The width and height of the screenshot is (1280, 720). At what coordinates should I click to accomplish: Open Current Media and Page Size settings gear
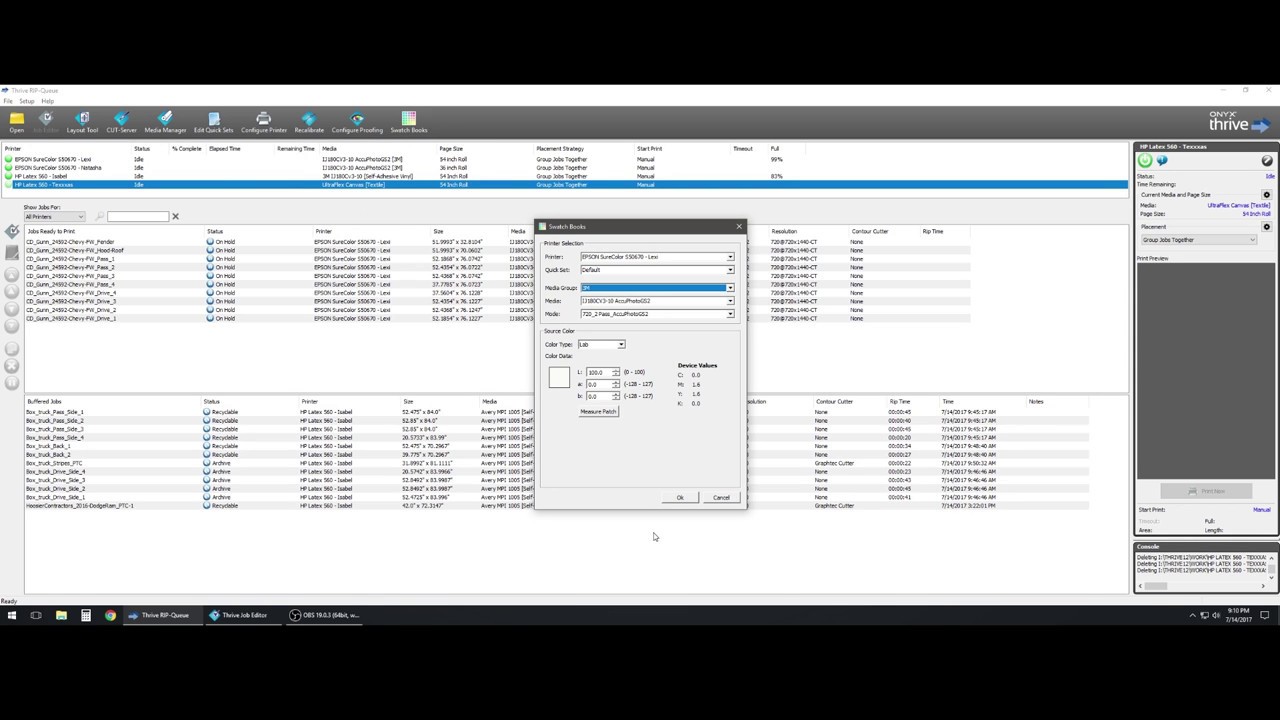1267,195
